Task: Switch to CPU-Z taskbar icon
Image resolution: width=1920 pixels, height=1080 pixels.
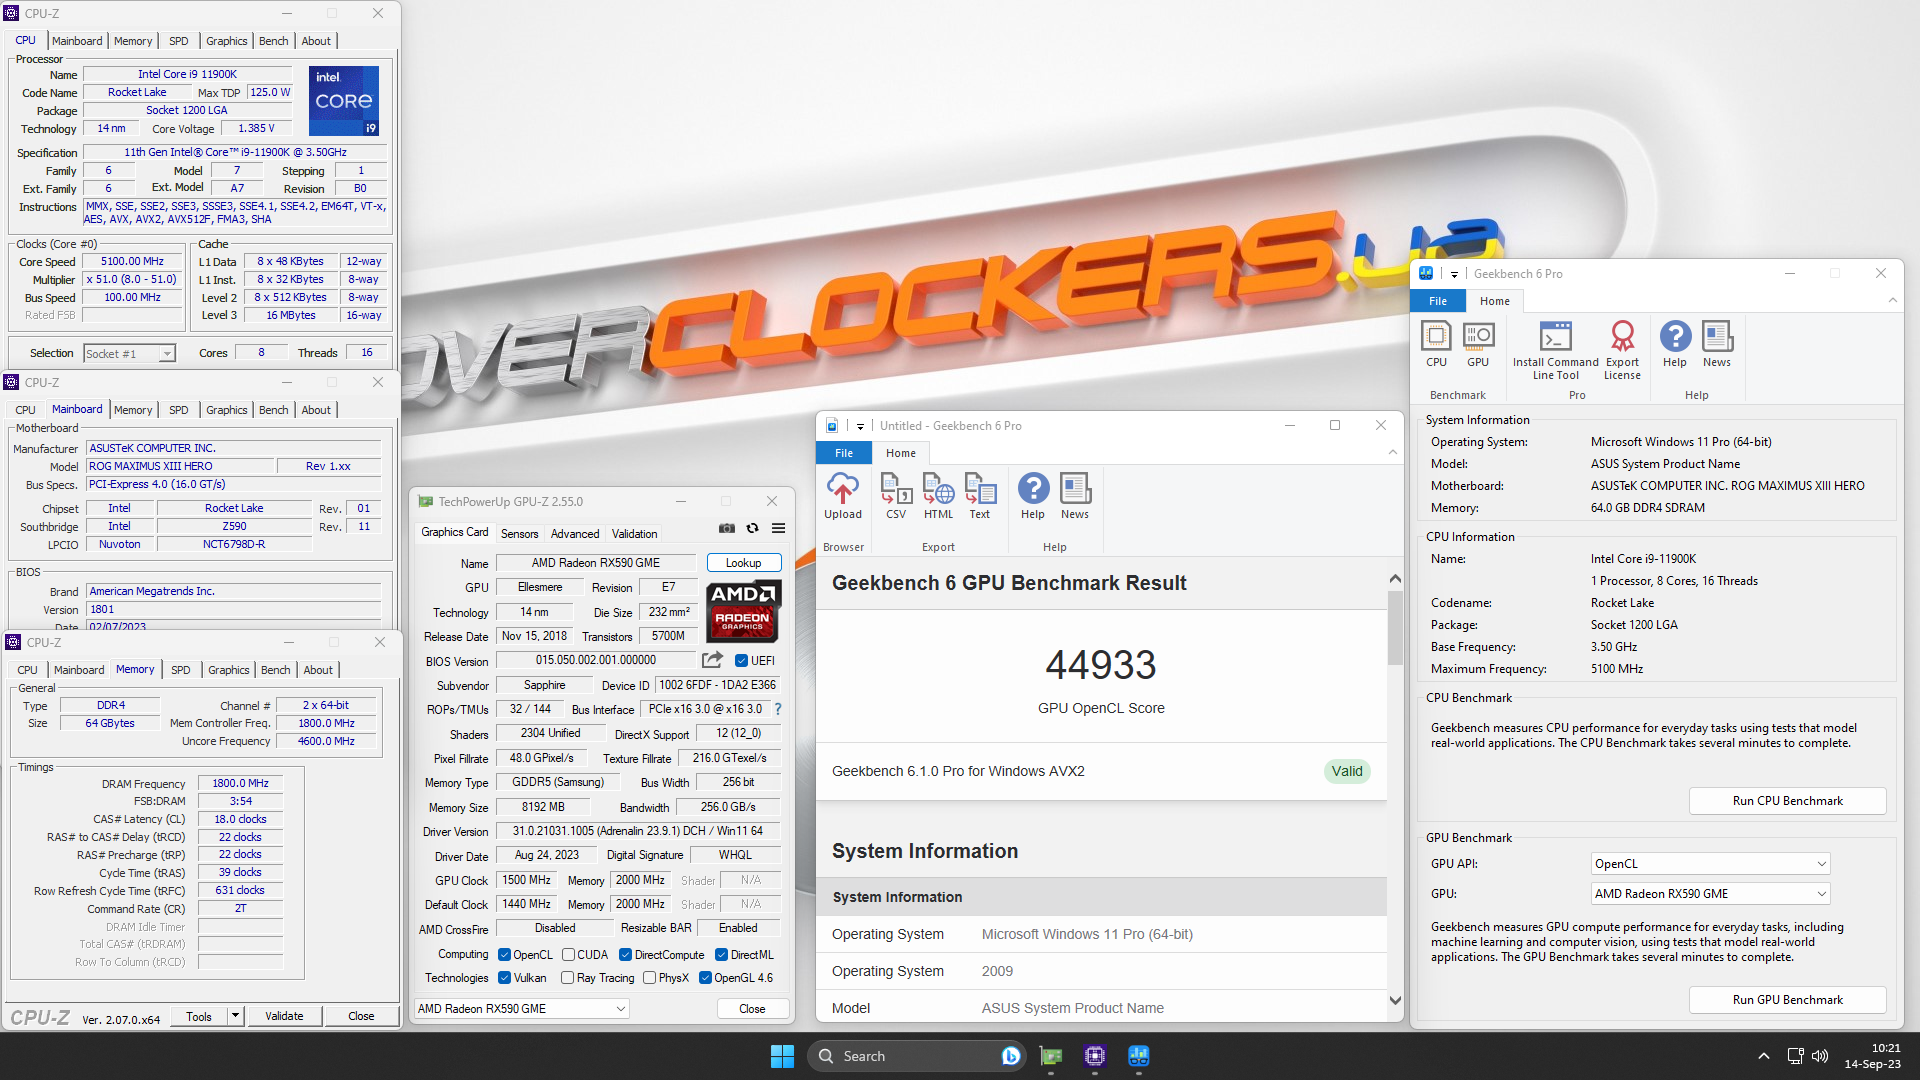Action: (1095, 1056)
